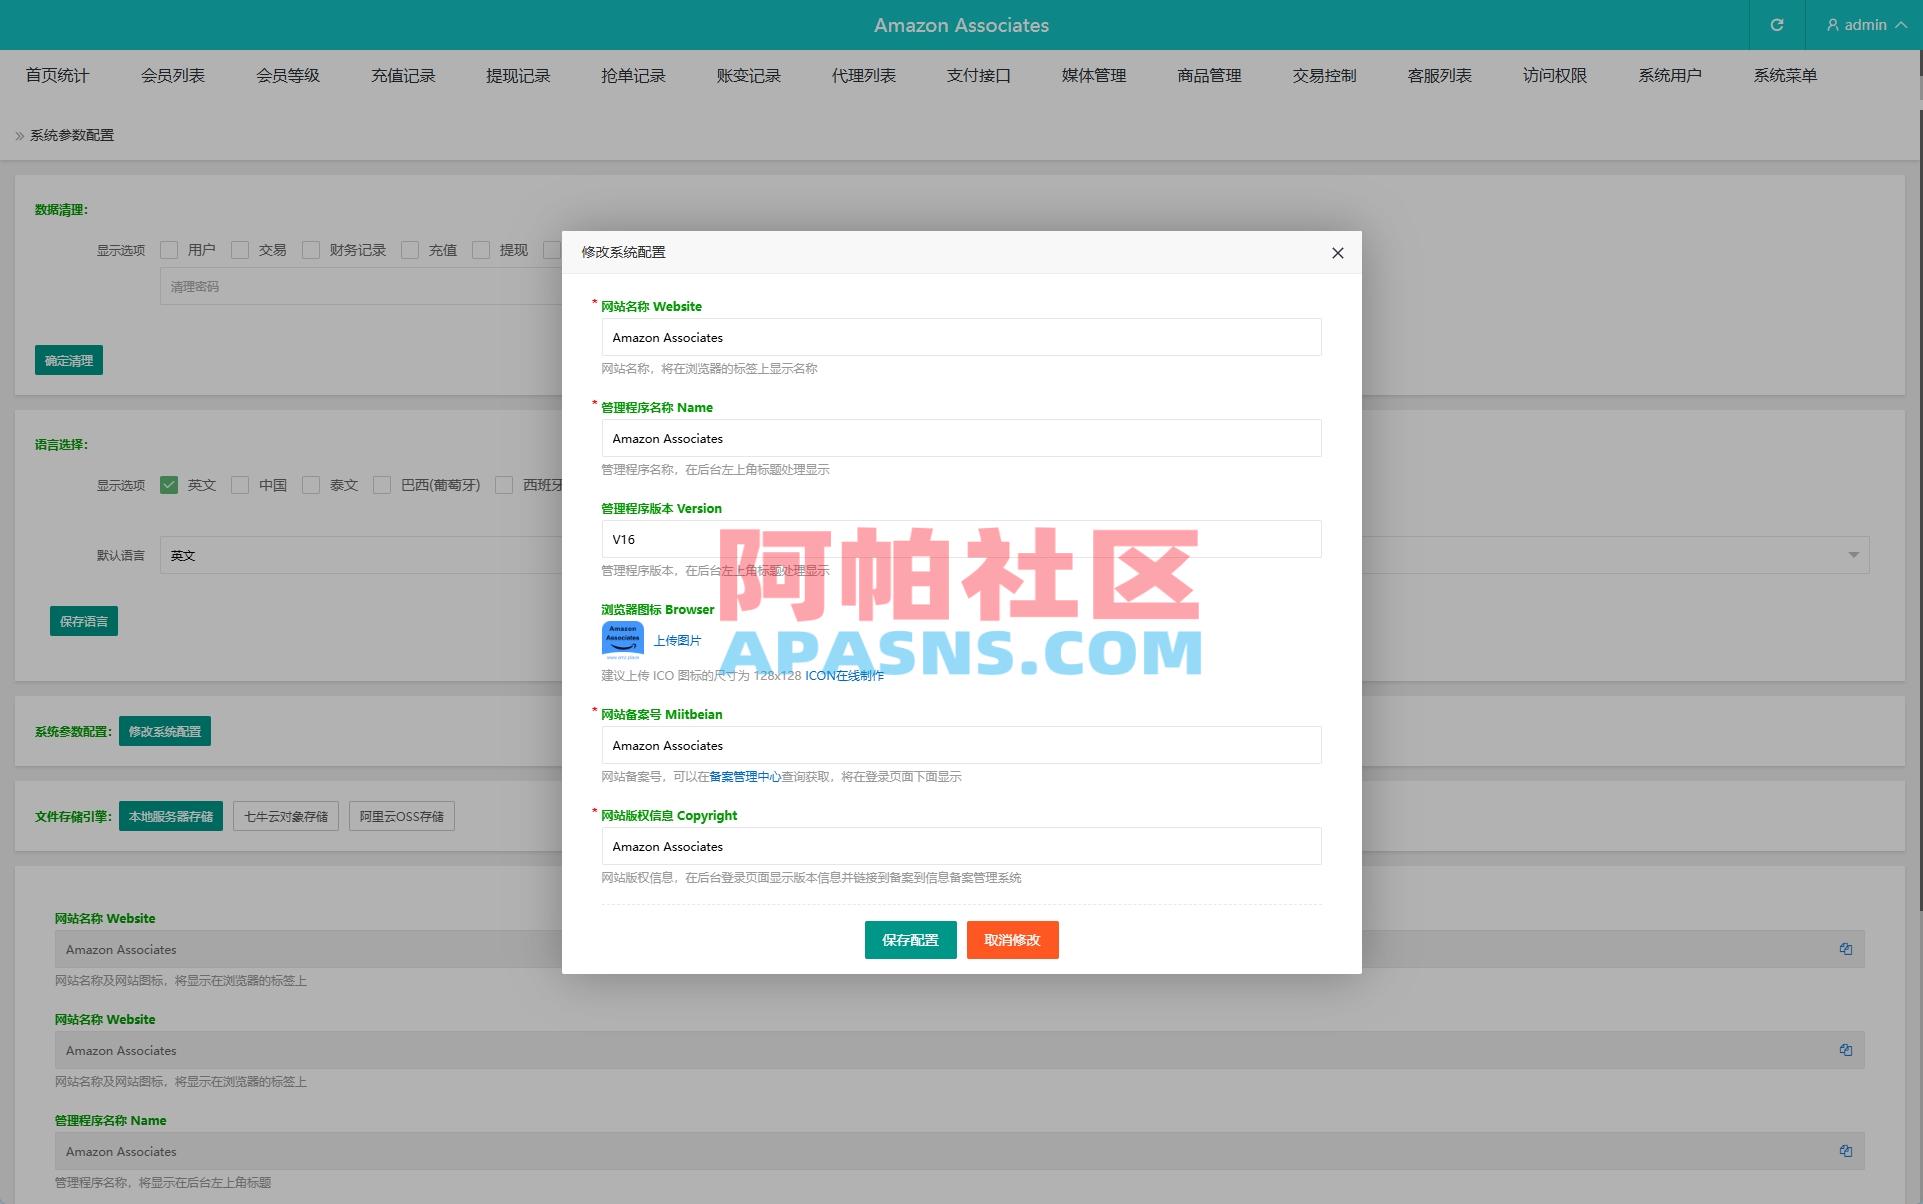This screenshot has width=1923, height=1204.
Task: Expand the dropdown arrow on right of language row
Action: click(x=1852, y=554)
